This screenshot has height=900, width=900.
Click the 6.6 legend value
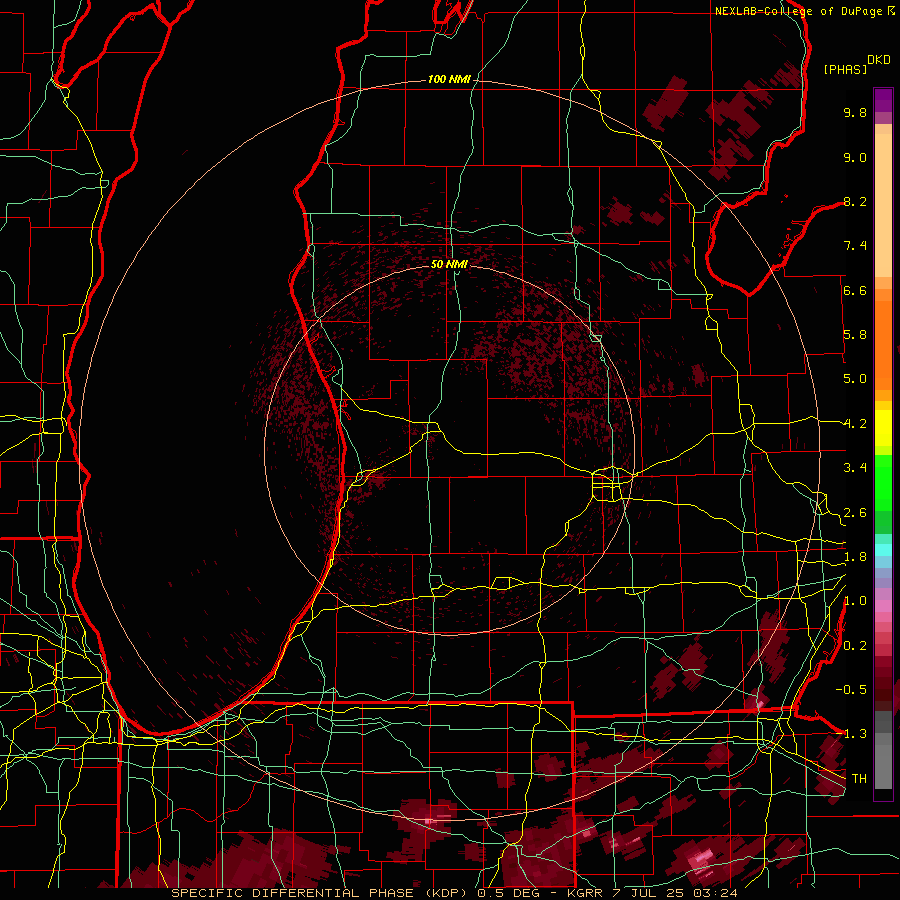pyautogui.click(x=855, y=290)
